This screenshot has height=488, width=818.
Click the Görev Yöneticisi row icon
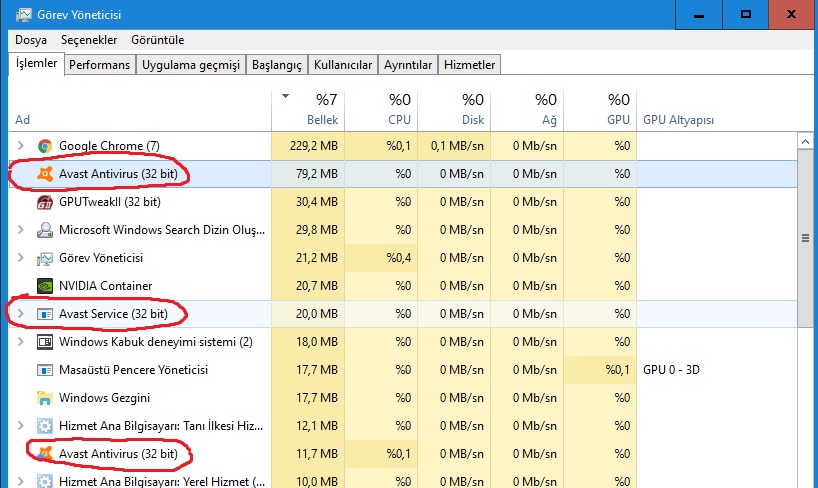pyautogui.click(x=45, y=258)
